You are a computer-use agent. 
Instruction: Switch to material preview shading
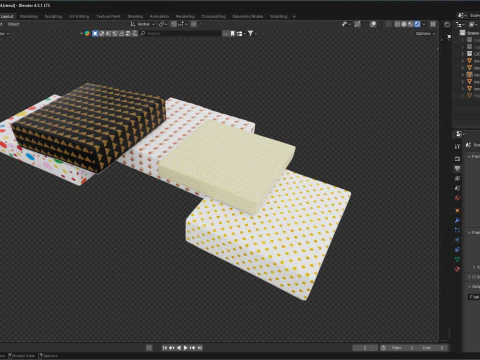[411, 24]
